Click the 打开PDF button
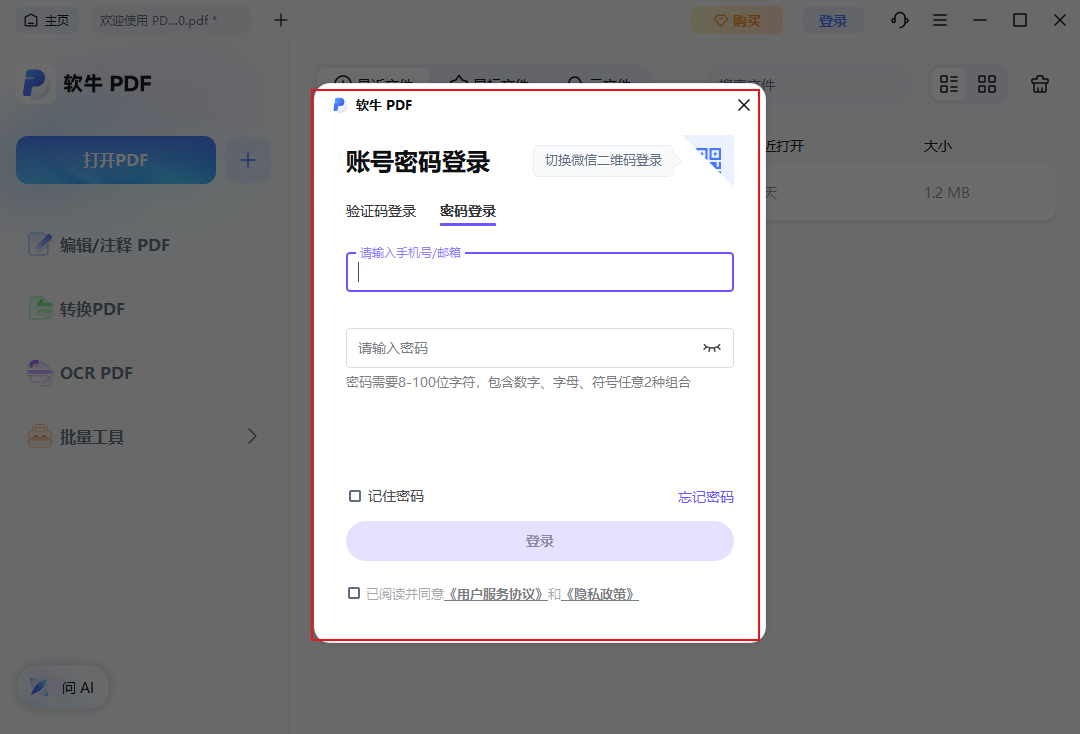 [x=116, y=160]
